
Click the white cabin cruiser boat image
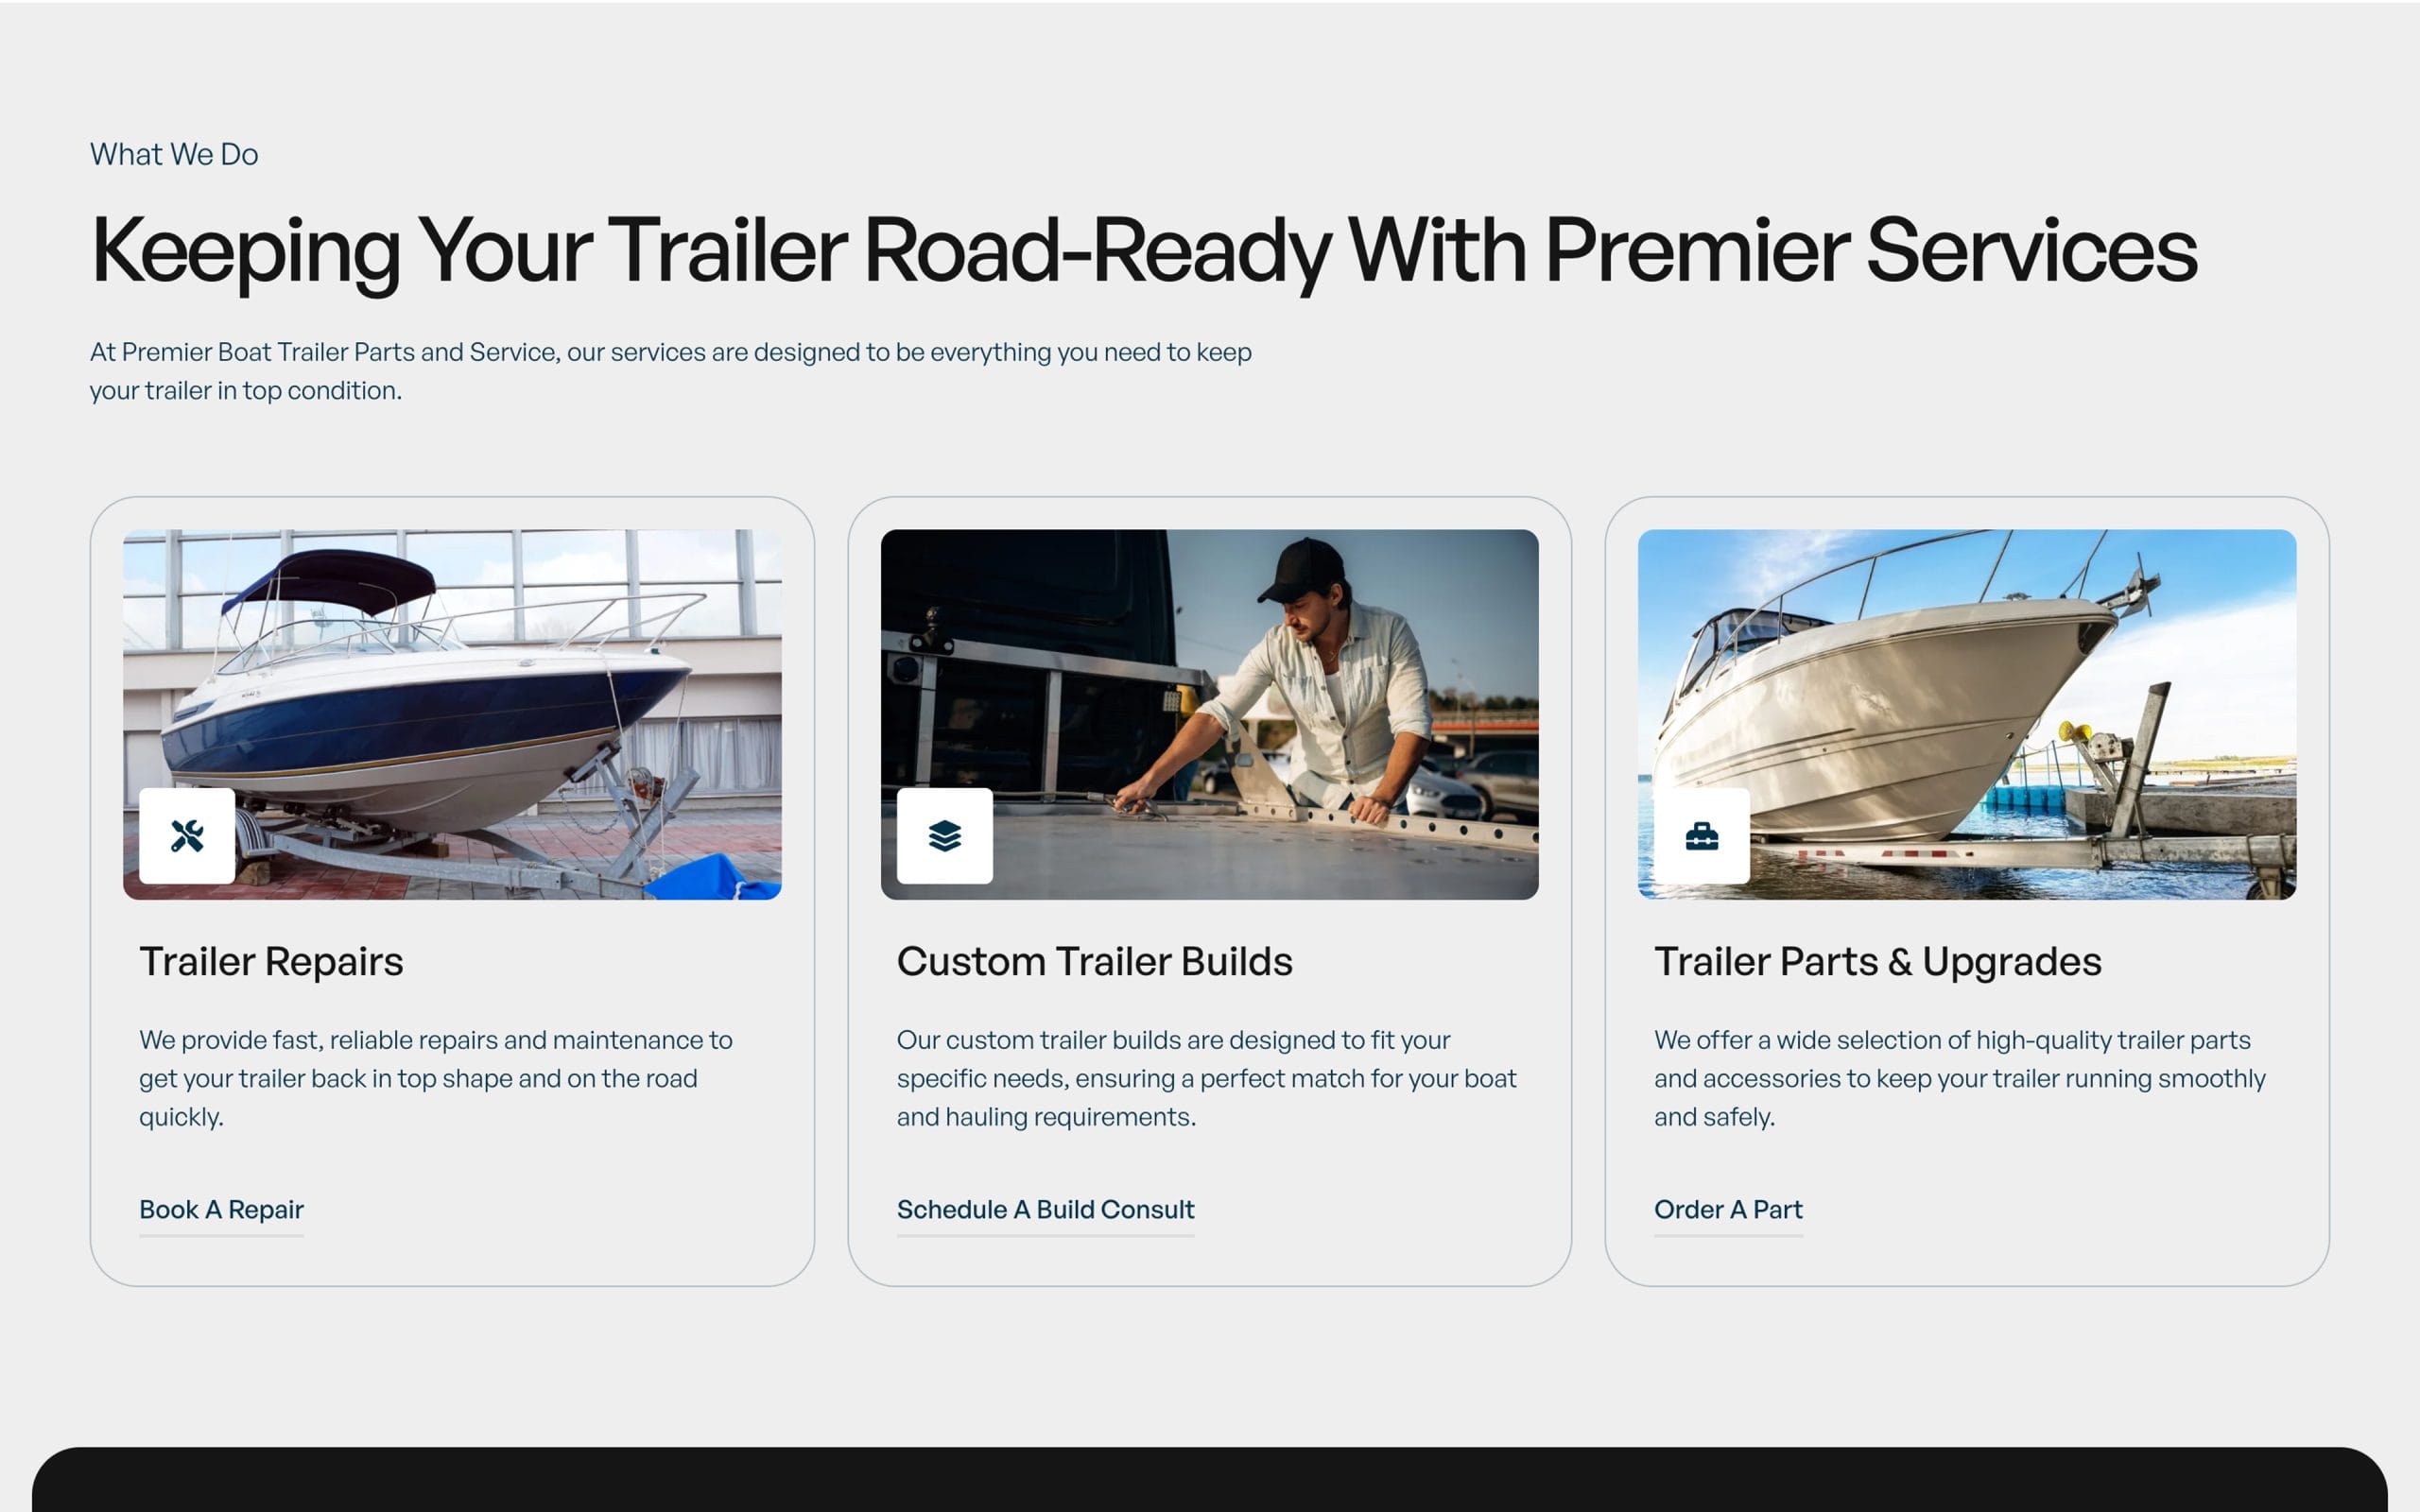point(1966,714)
